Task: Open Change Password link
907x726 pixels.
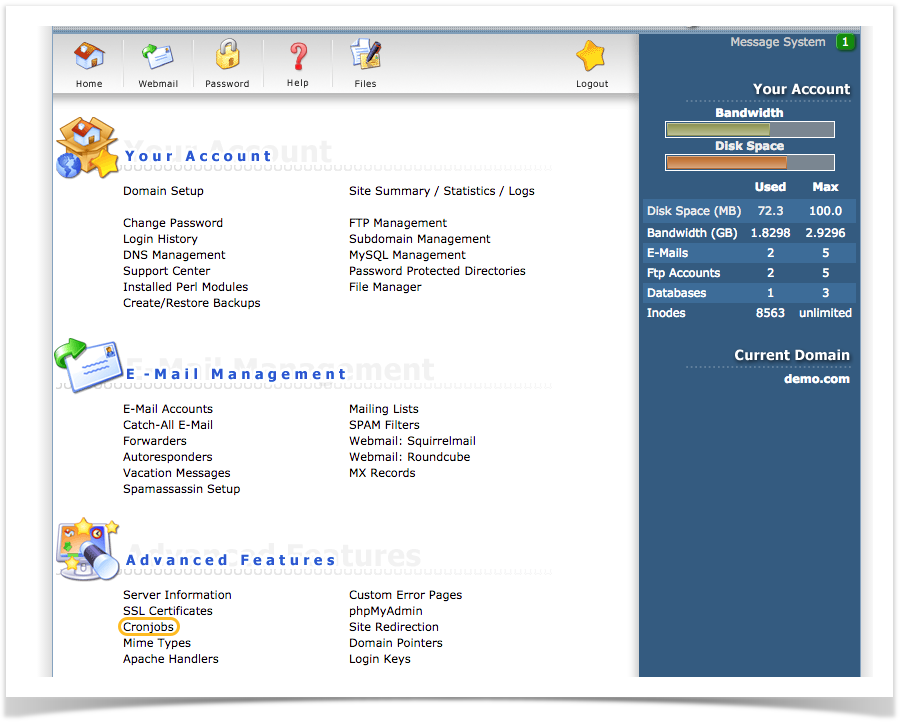Action: tap(173, 223)
